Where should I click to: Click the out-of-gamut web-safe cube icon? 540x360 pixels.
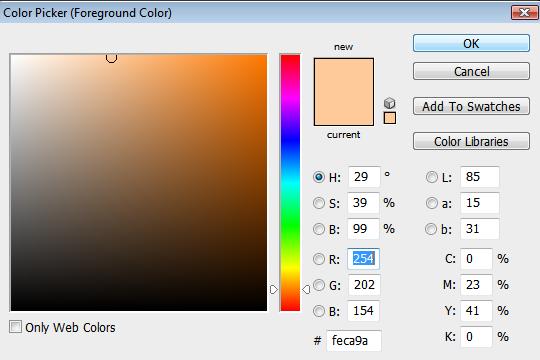(x=390, y=103)
